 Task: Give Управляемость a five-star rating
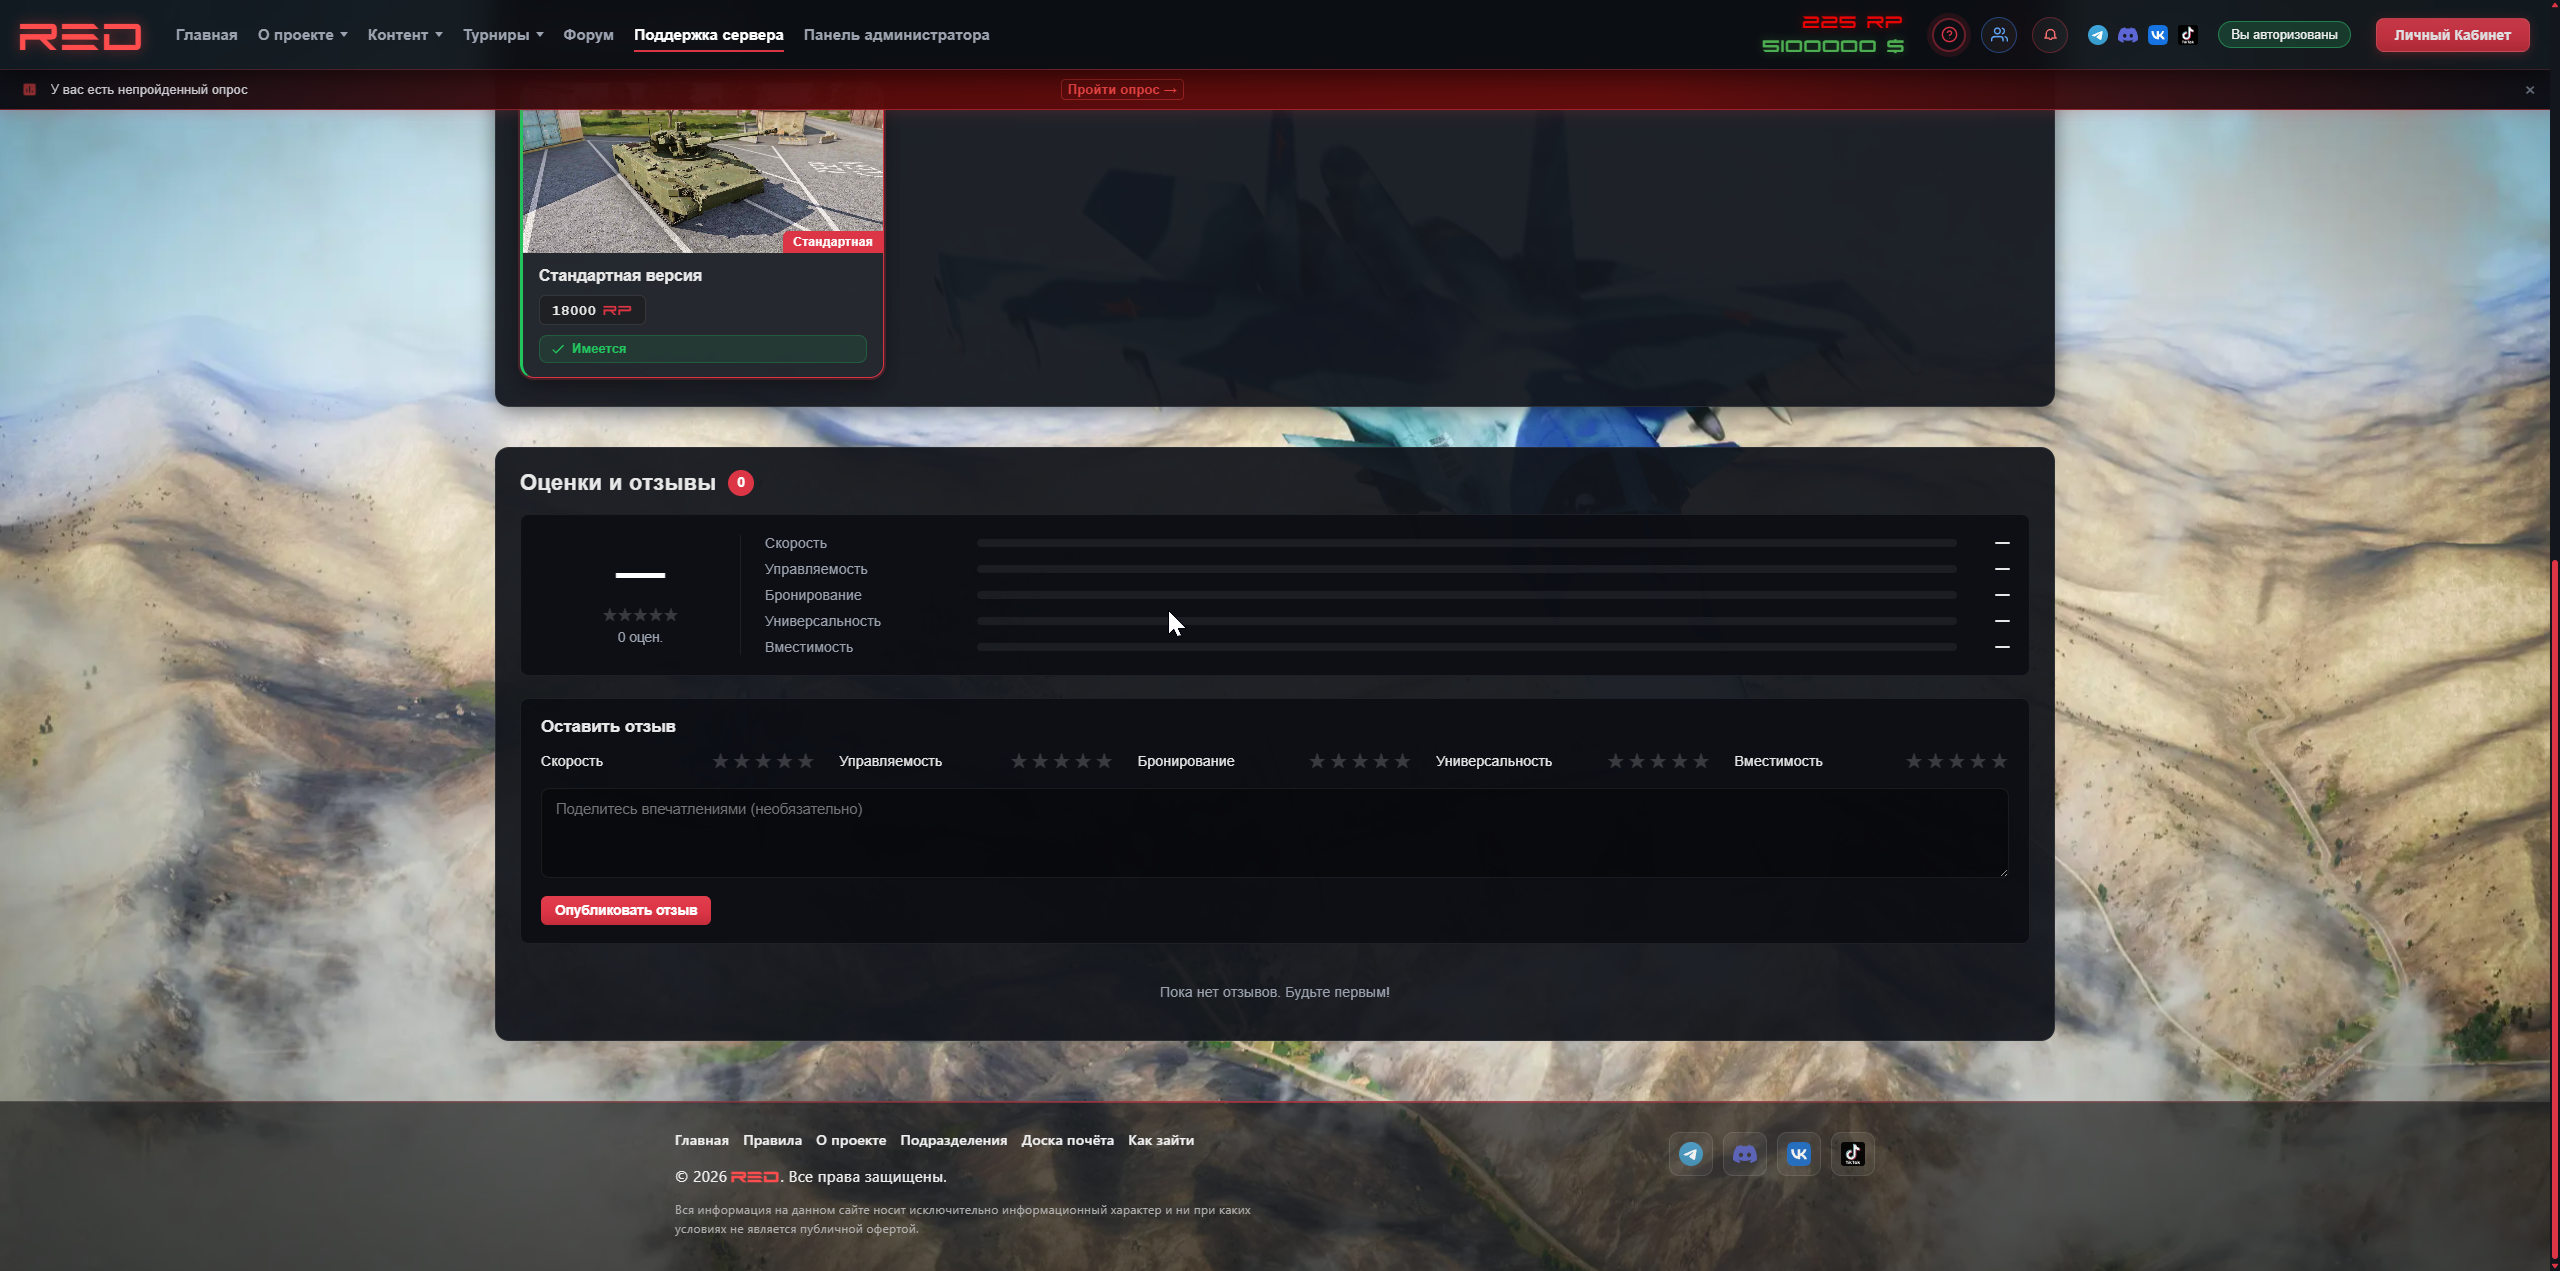(1104, 761)
